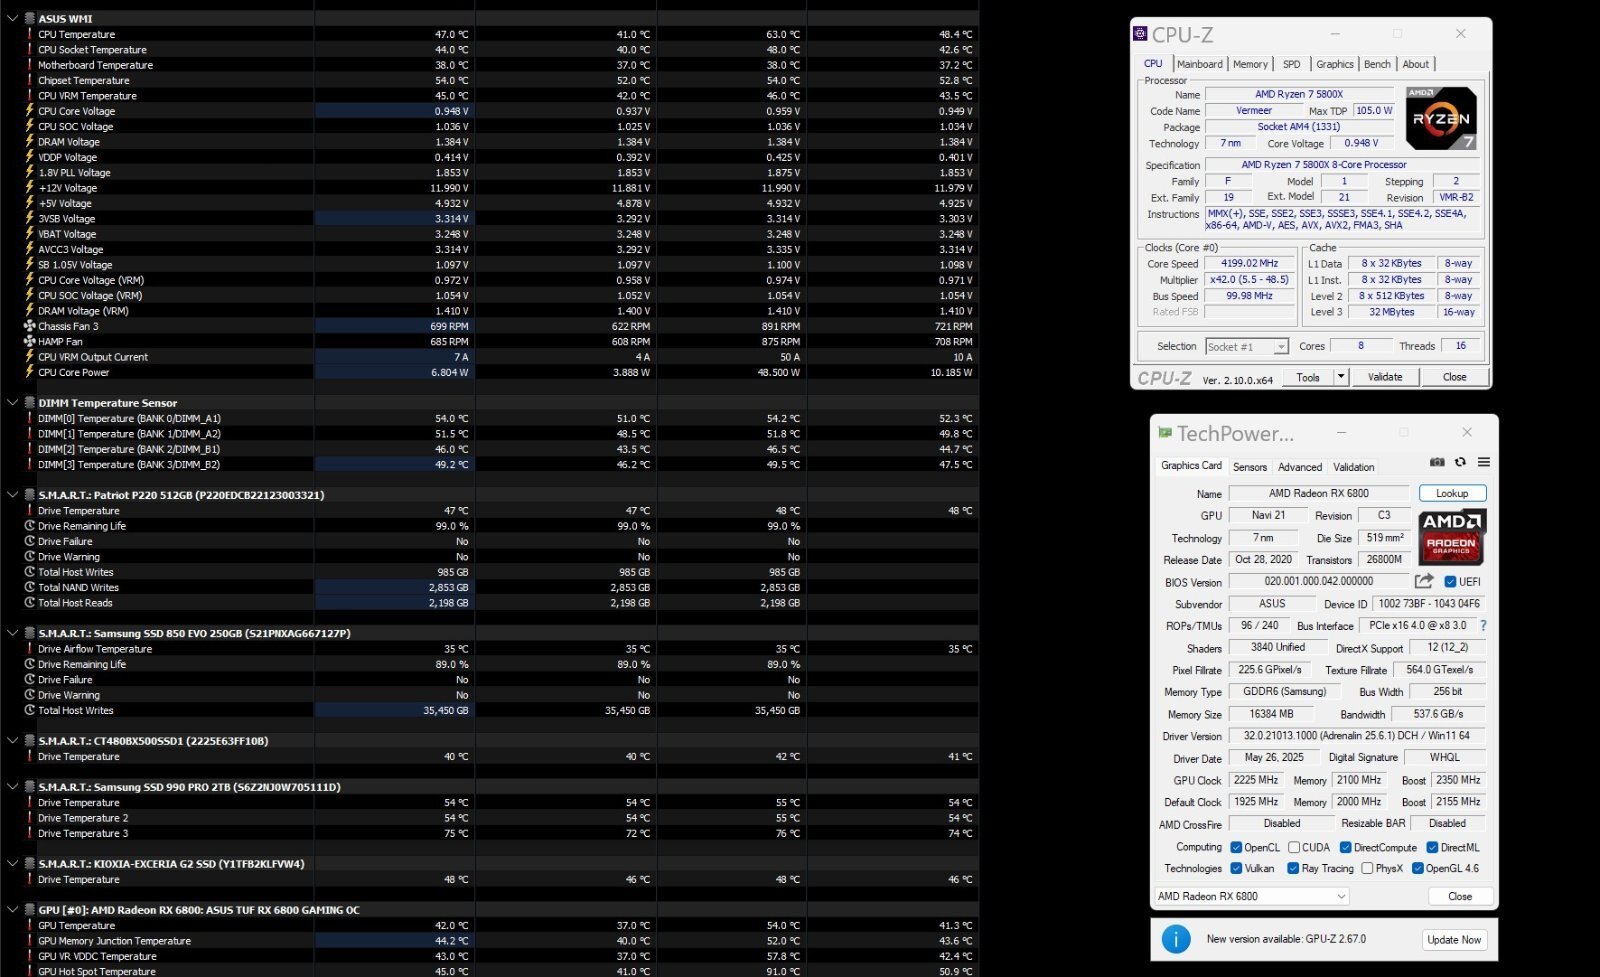Viewport: 1600px width, 977px height.
Task: Select the Drive Temperature 3 row
Action: click(489, 833)
